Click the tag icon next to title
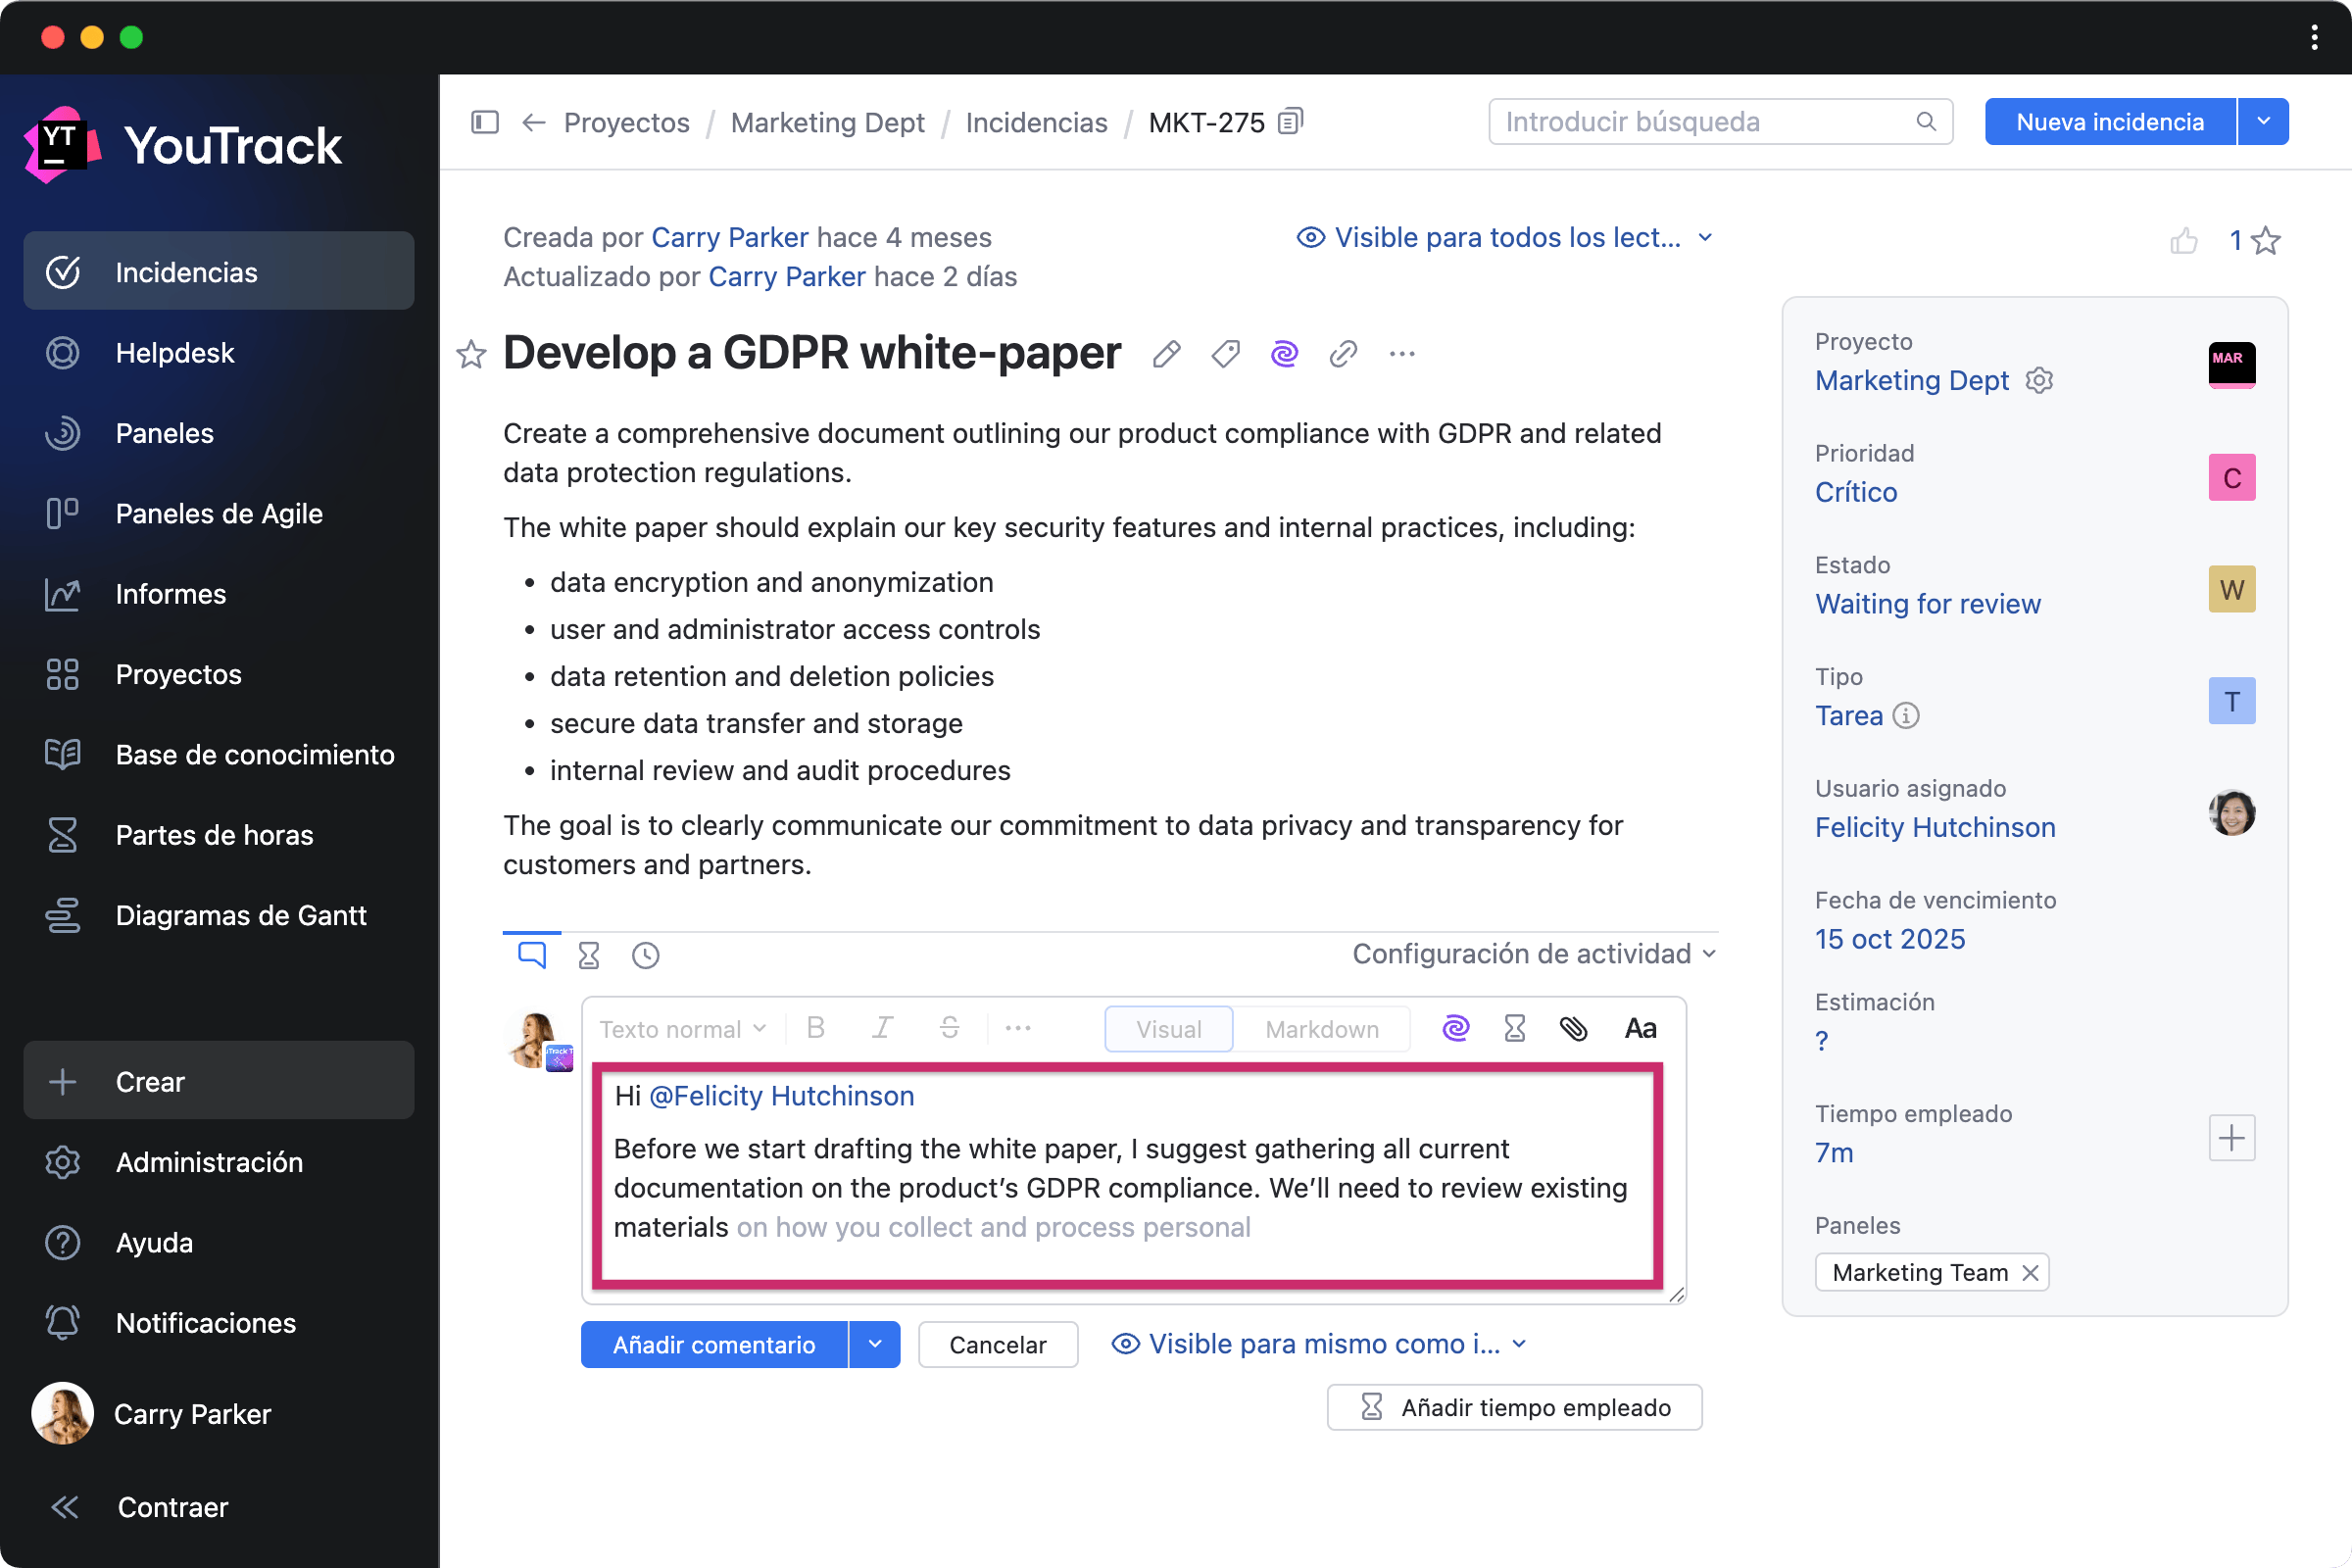2352x1568 pixels. 1225,354
